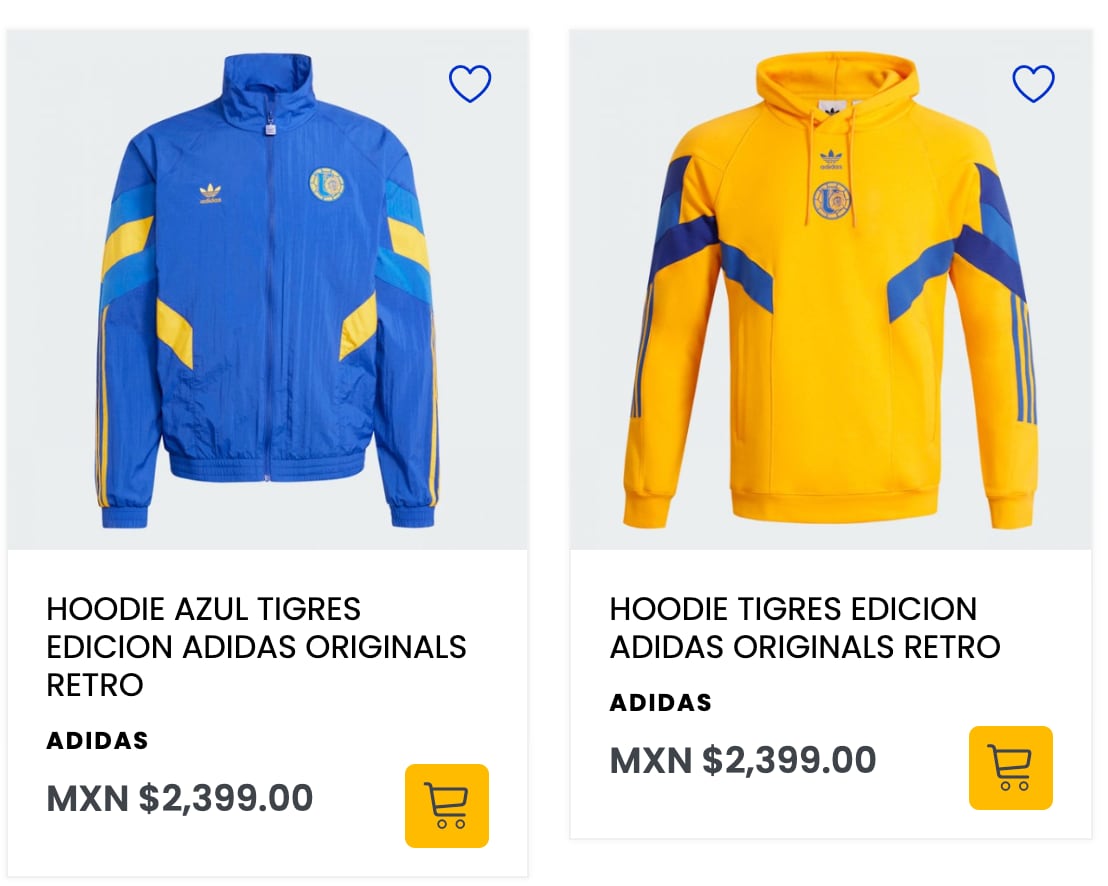
Task: Click the Tigres crest on the yellow hoodie
Action: (x=831, y=202)
